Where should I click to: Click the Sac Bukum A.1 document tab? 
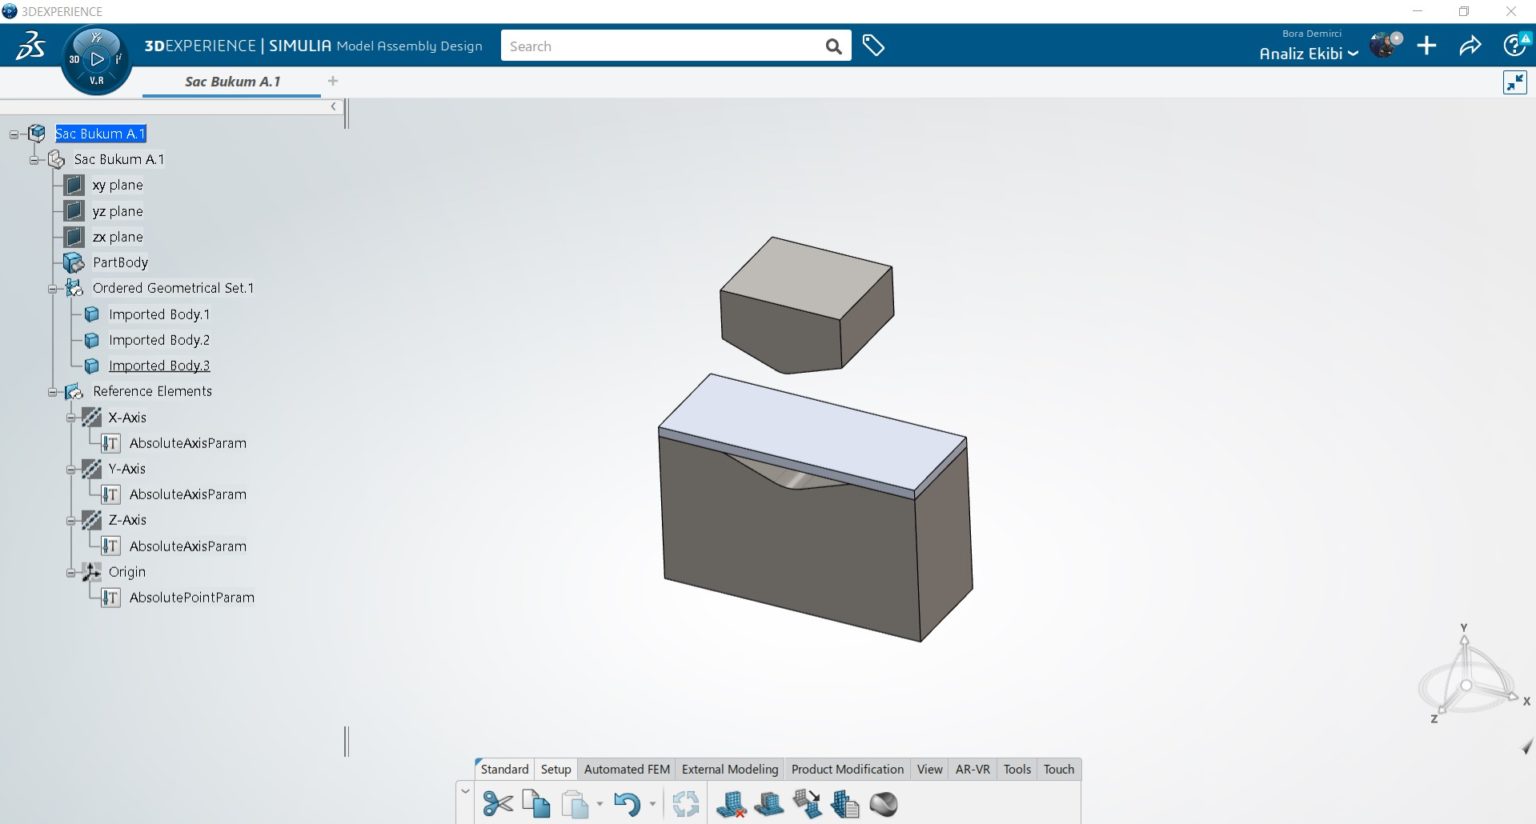[x=231, y=81]
